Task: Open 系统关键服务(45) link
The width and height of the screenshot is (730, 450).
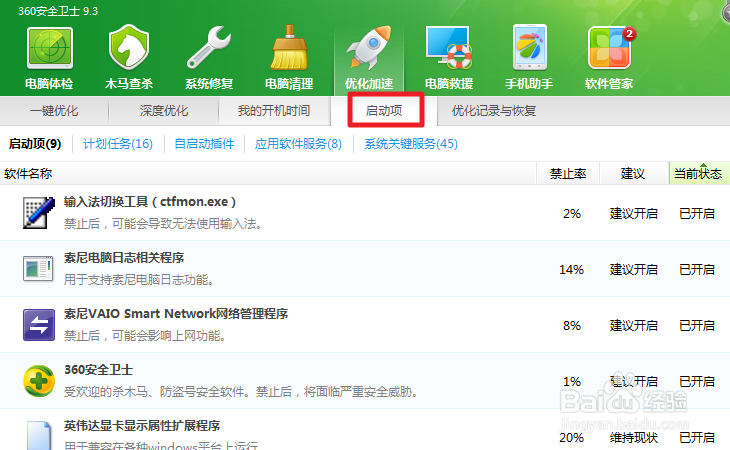Action: pyautogui.click(x=411, y=144)
